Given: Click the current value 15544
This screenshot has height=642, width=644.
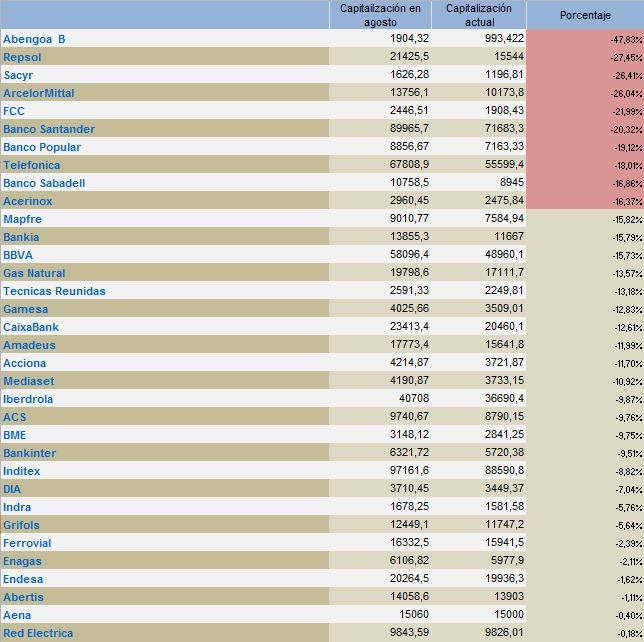Looking at the screenshot, I should click(x=509, y=56).
